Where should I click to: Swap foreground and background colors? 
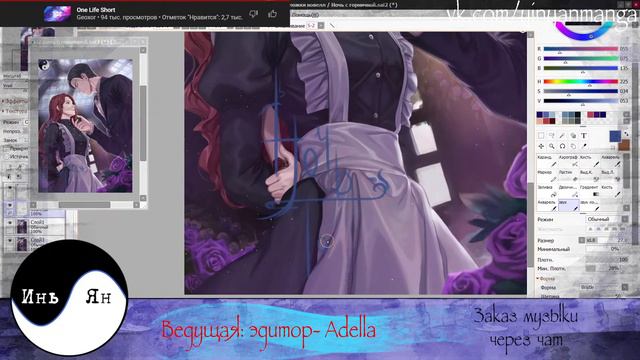pos(626,133)
